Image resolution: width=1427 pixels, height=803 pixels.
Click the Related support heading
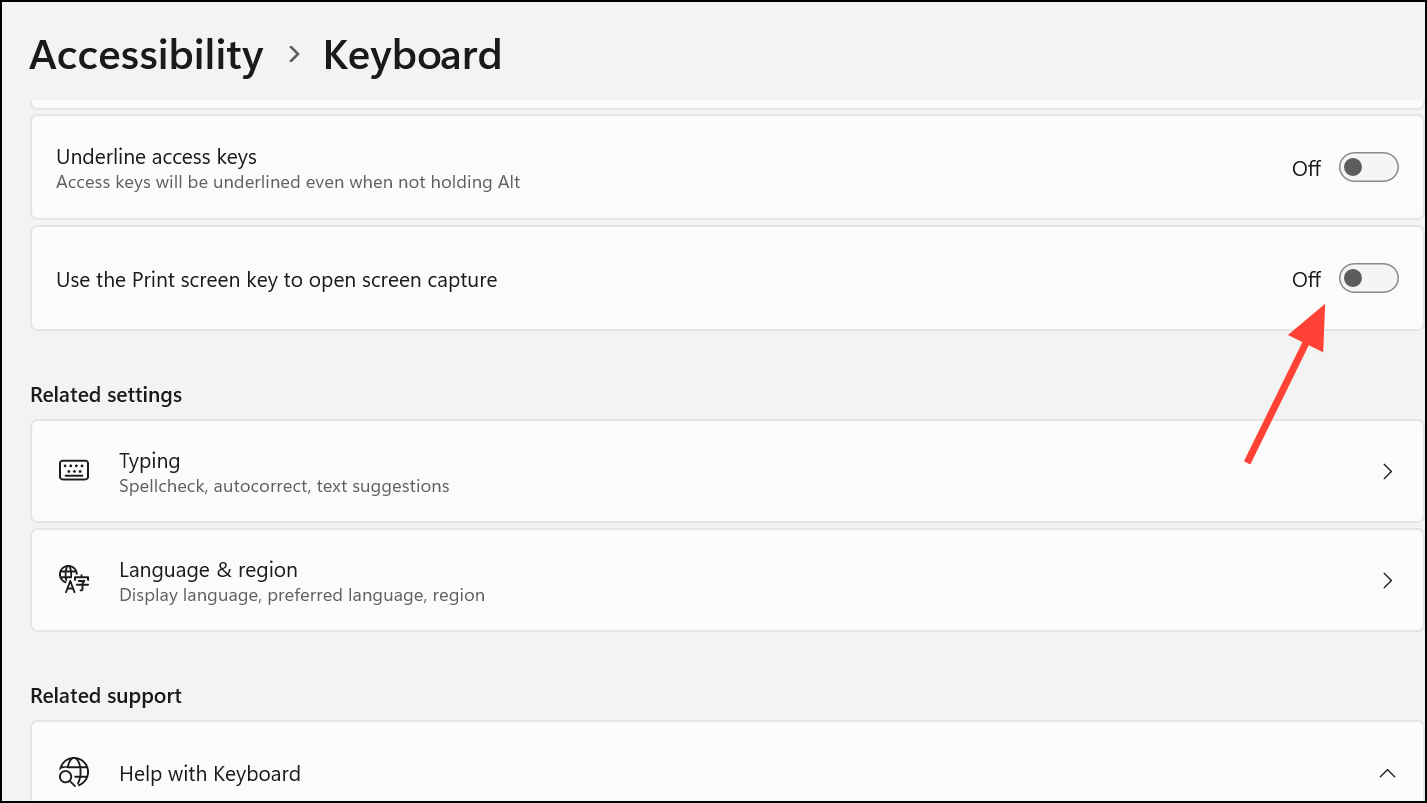(106, 696)
